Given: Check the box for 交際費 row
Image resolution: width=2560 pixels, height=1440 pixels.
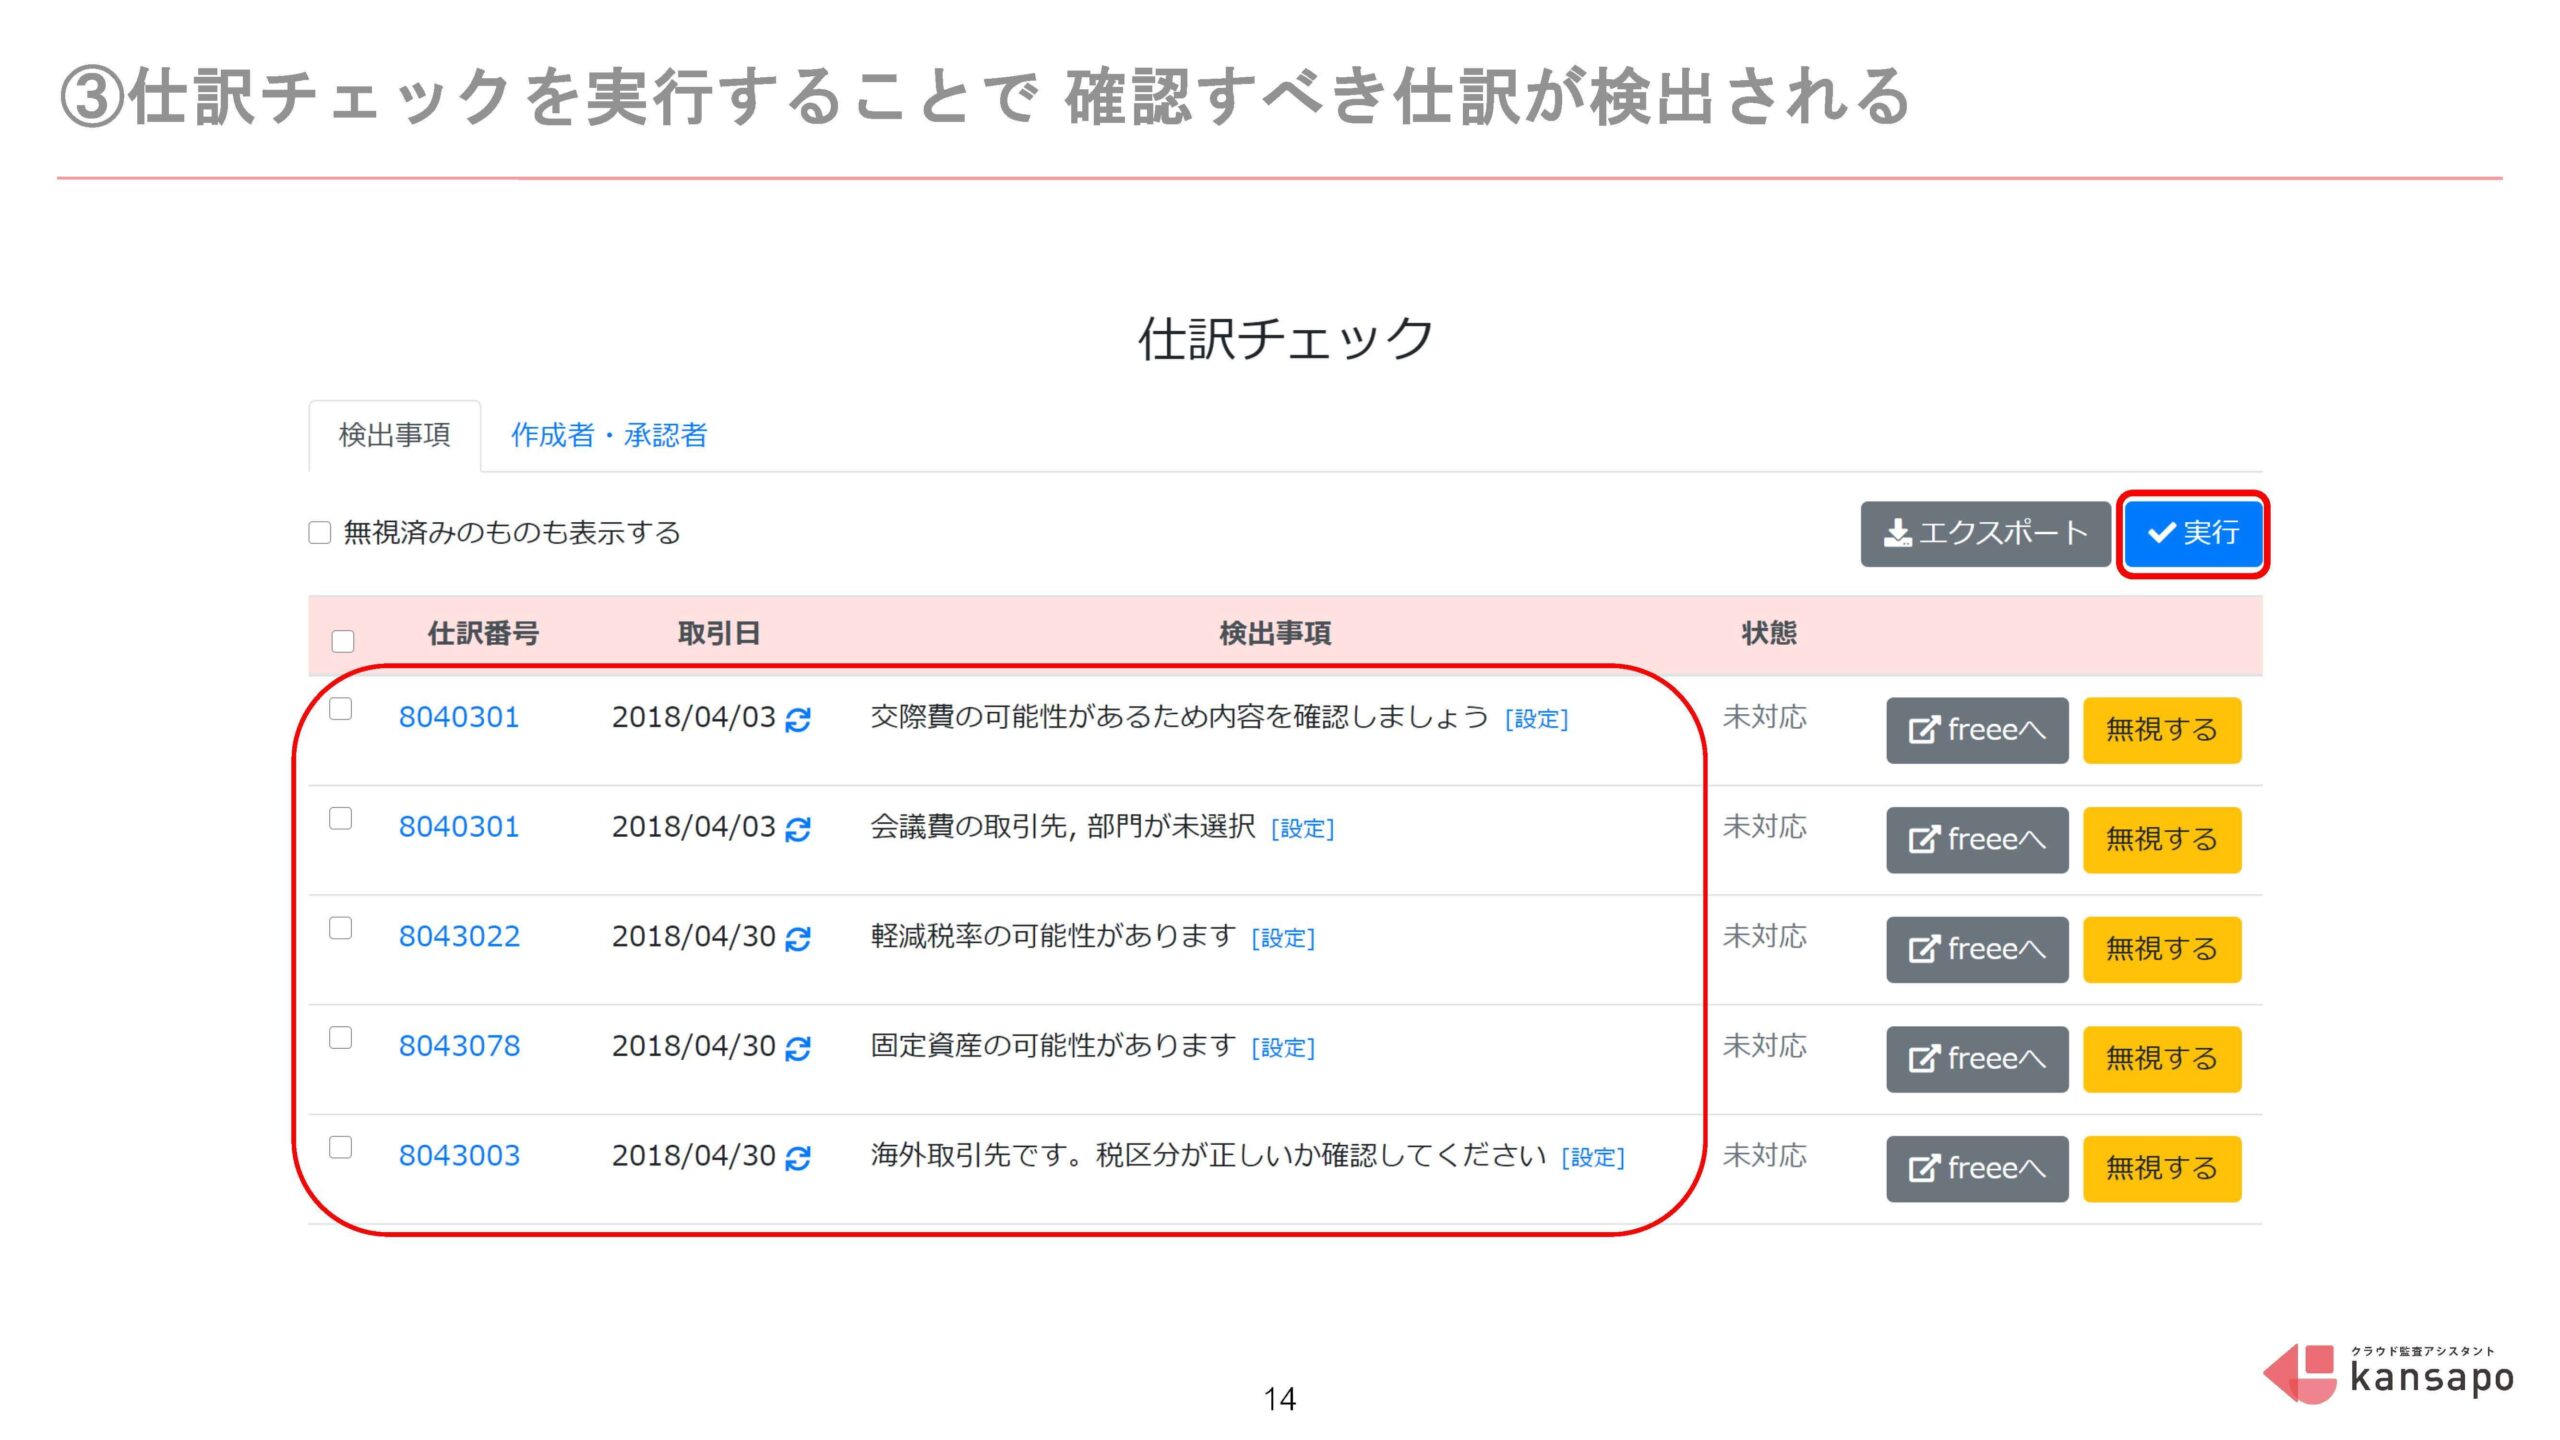Looking at the screenshot, I should pos(341,709).
